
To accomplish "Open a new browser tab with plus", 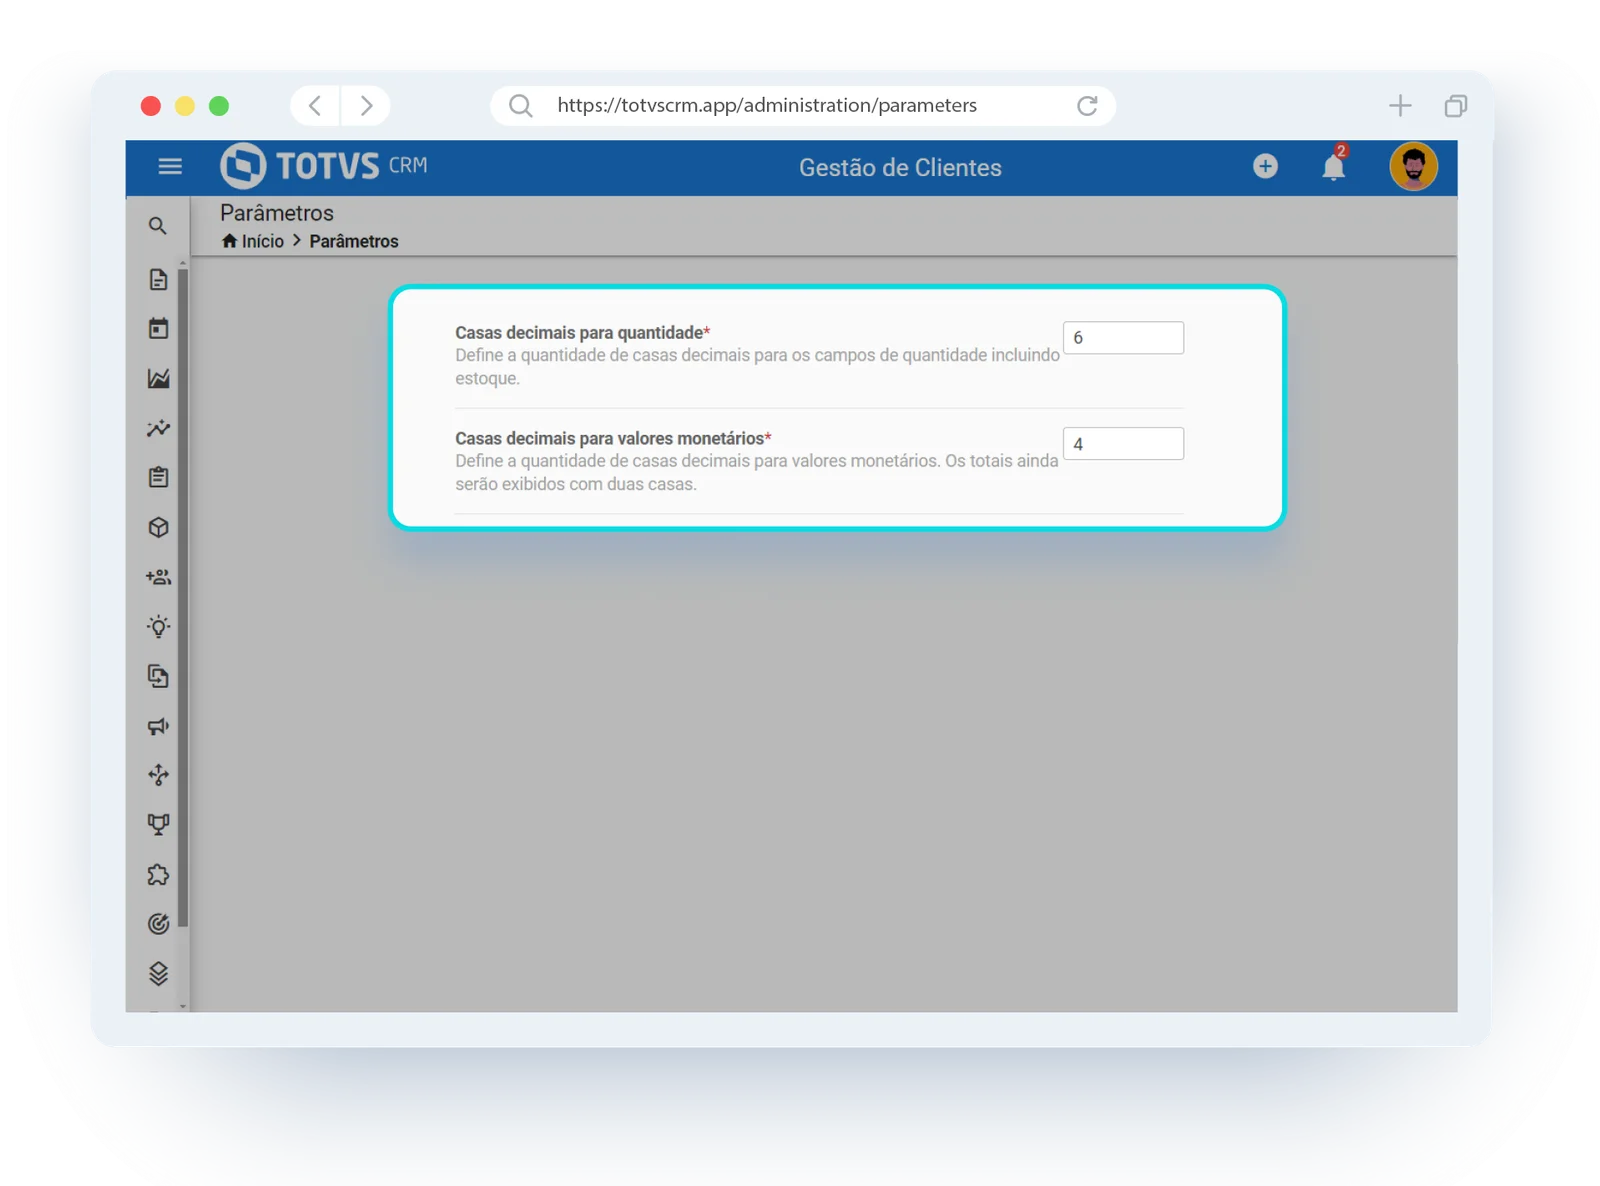I will (x=1400, y=105).
